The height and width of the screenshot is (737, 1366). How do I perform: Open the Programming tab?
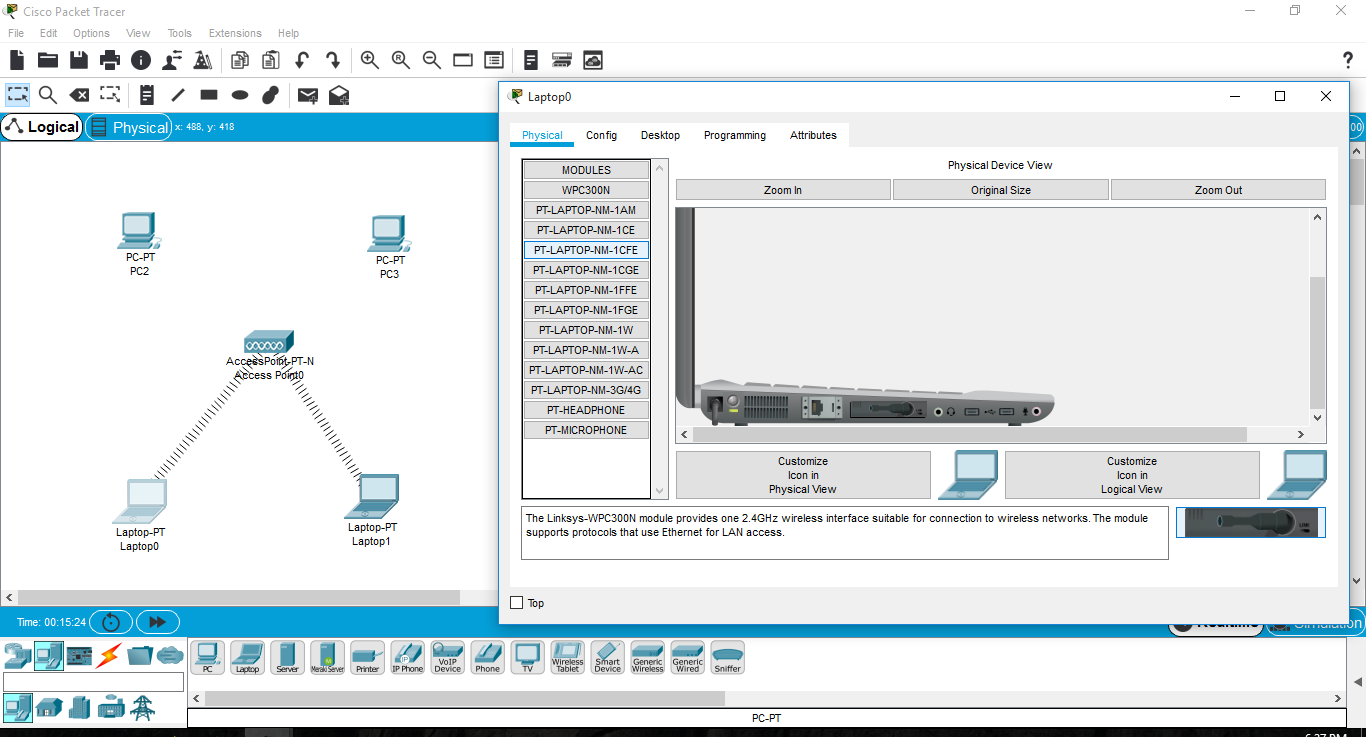coord(735,135)
